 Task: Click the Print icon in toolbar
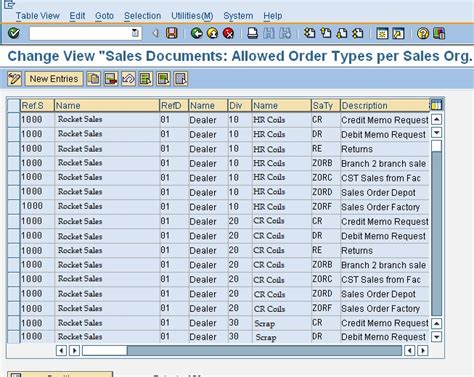click(x=252, y=33)
